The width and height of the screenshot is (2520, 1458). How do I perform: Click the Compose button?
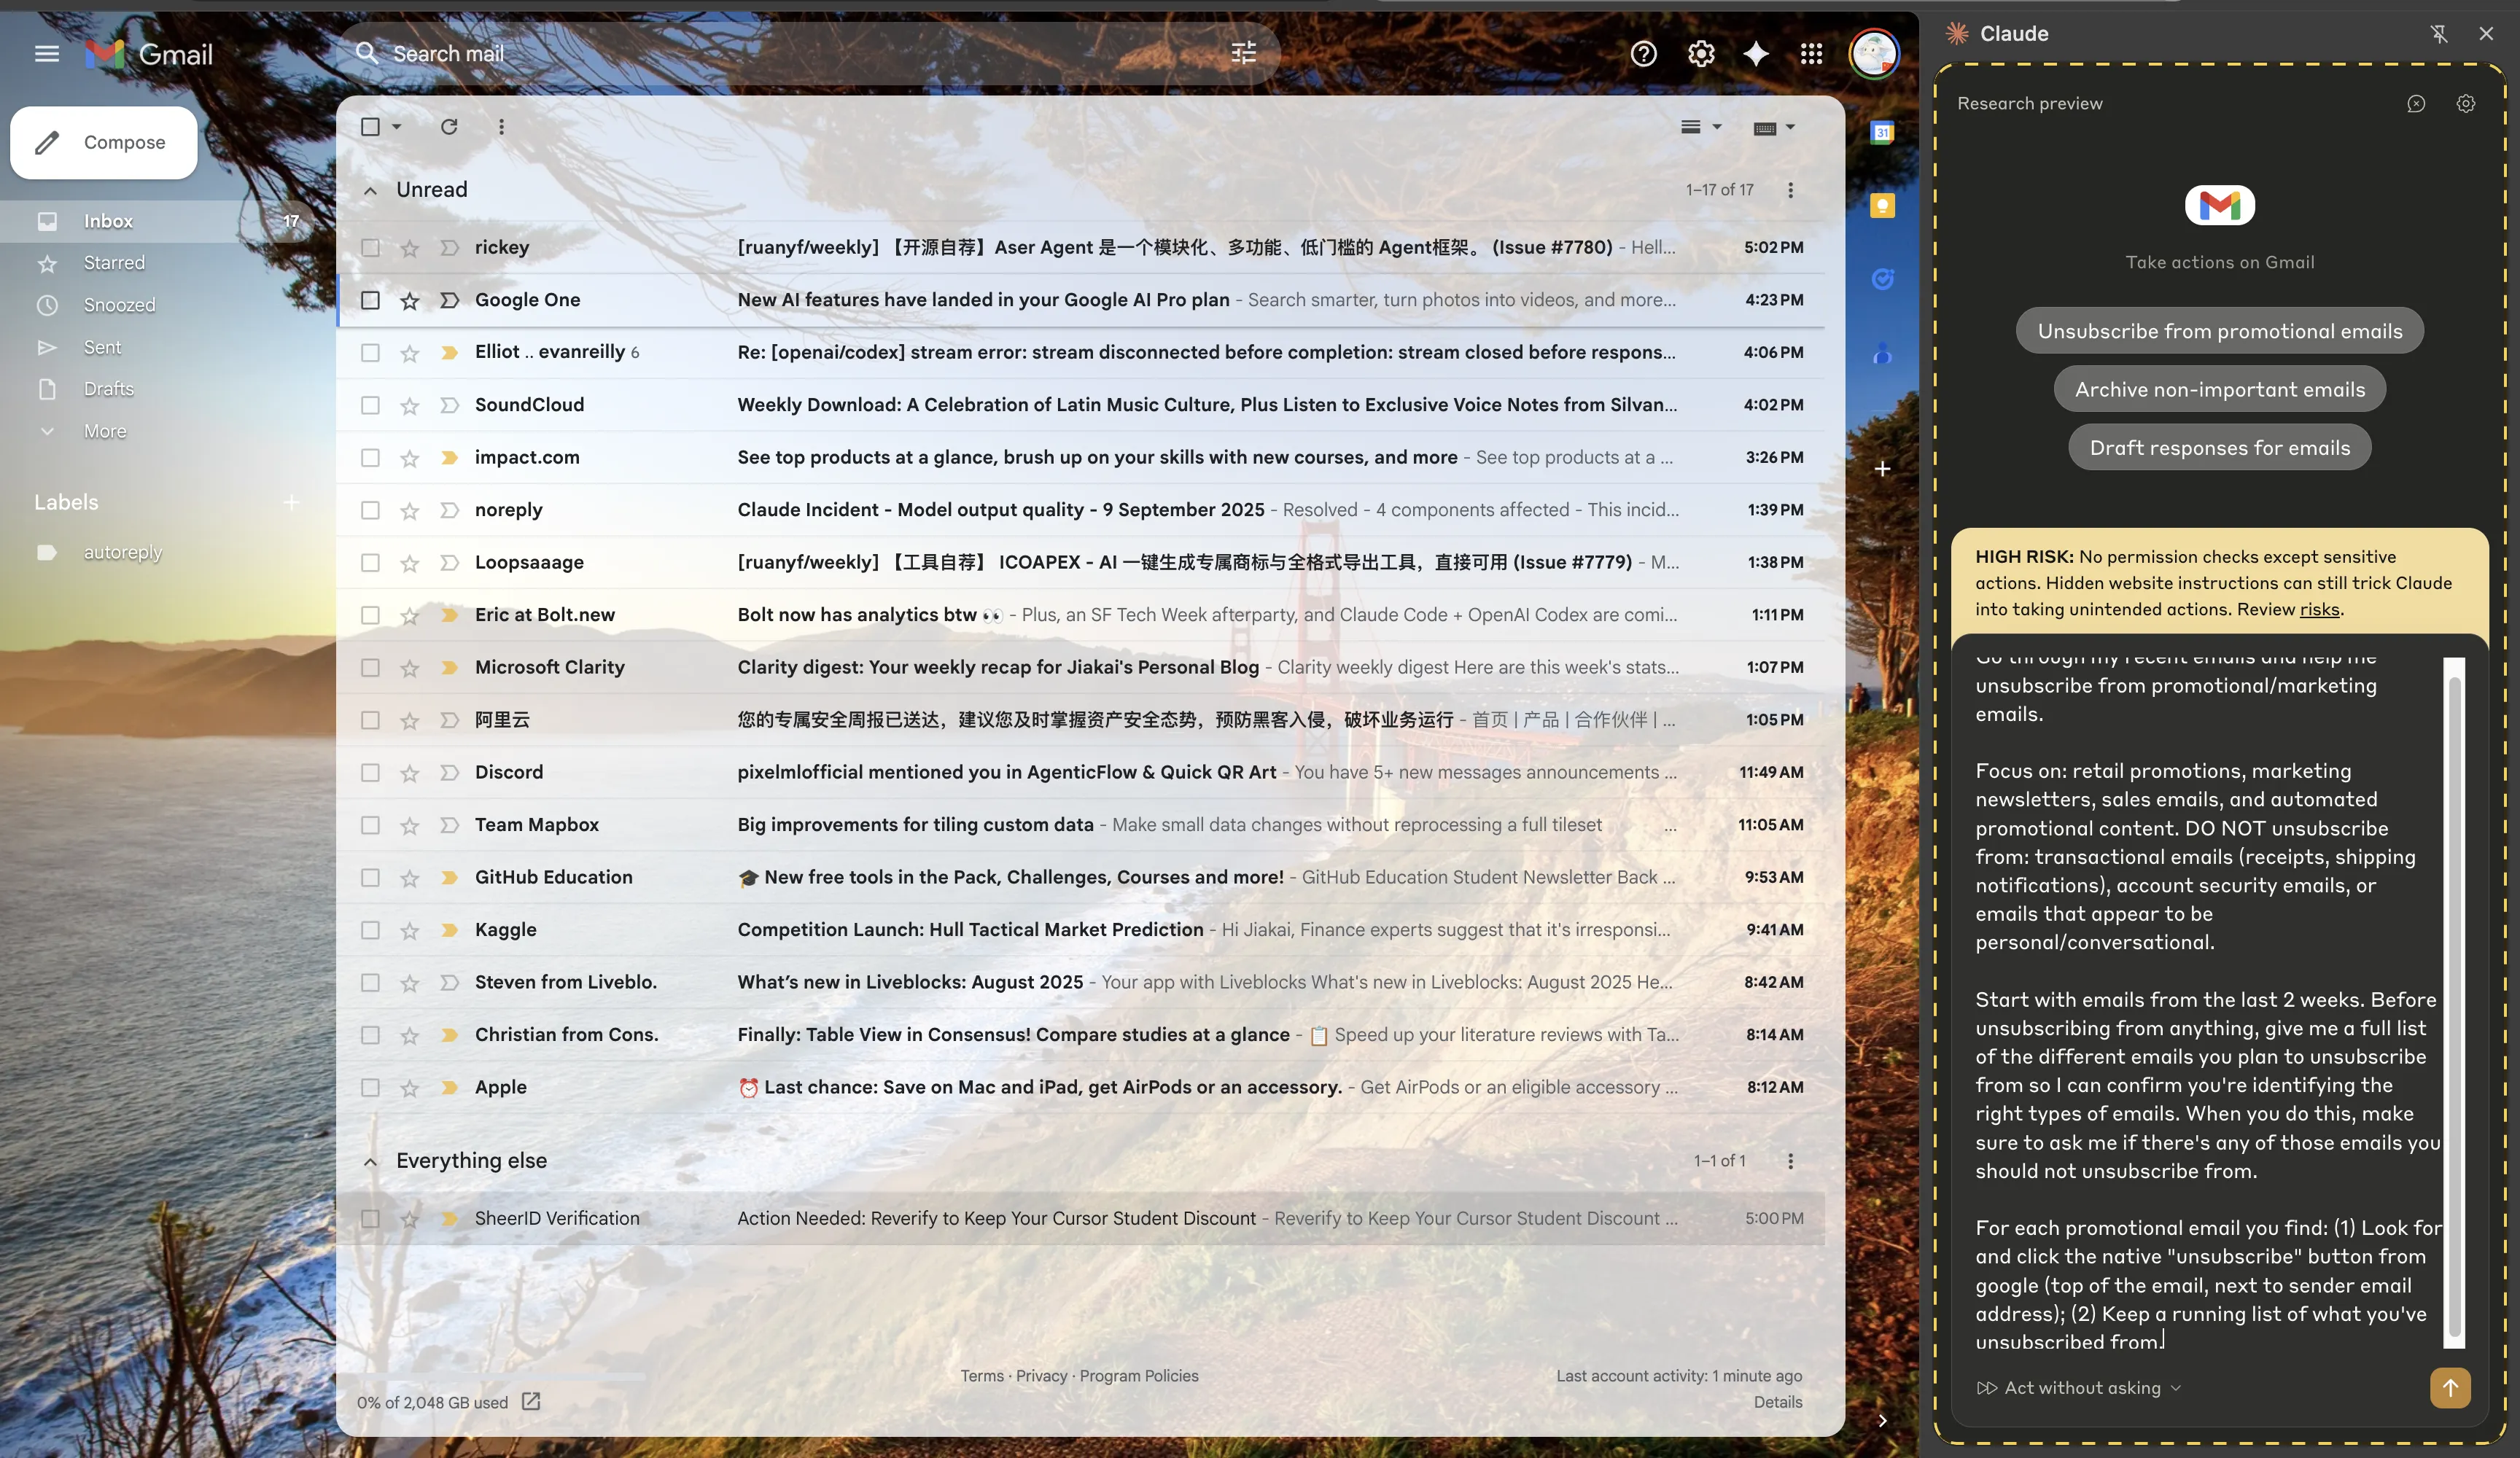pos(104,143)
